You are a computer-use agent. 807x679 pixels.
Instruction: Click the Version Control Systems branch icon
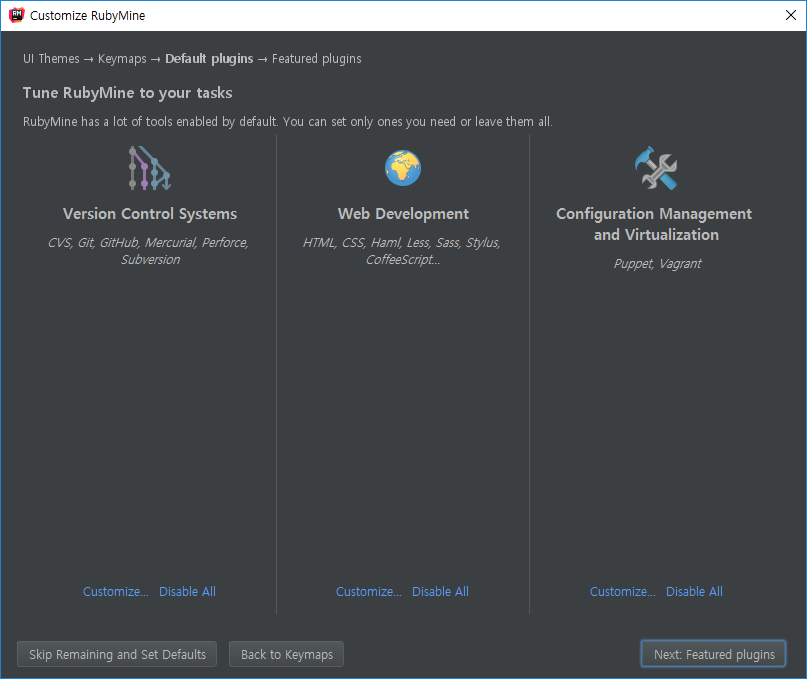(x=149, y=168)
